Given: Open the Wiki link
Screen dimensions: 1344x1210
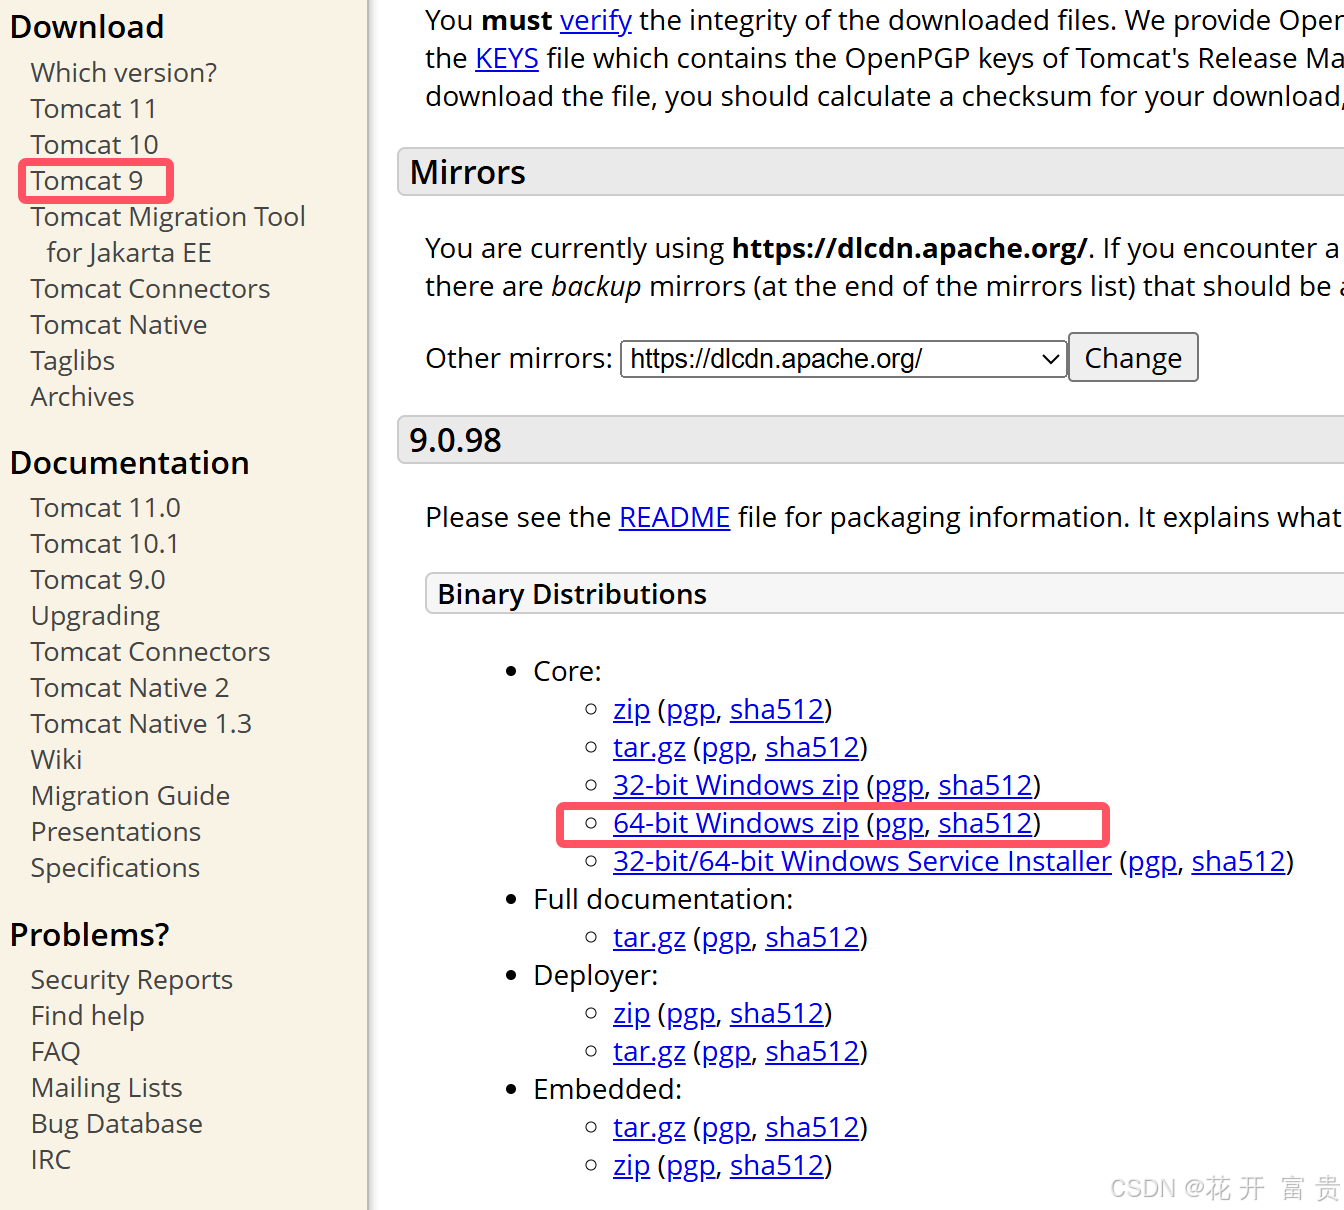Looking at the screenshot, I should [57, 760].
